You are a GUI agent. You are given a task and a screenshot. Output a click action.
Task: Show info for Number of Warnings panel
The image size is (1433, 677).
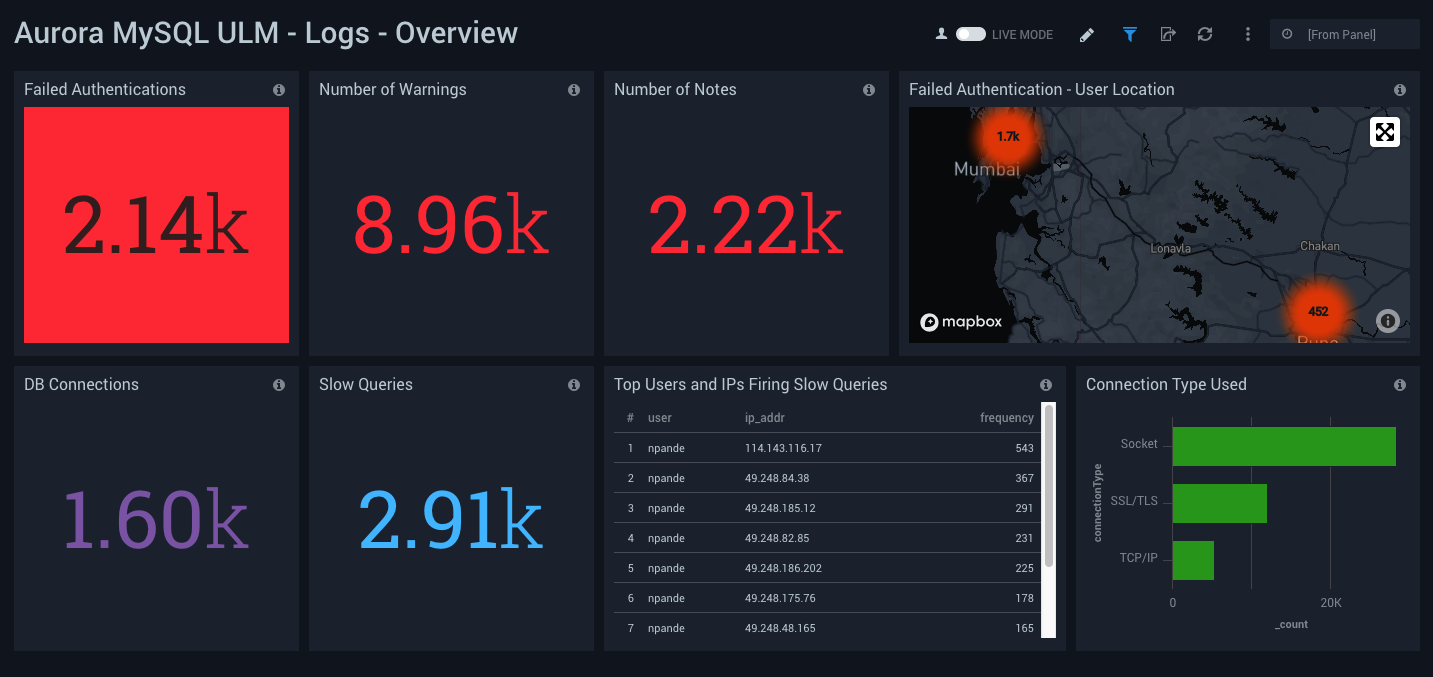pos(574,90)
